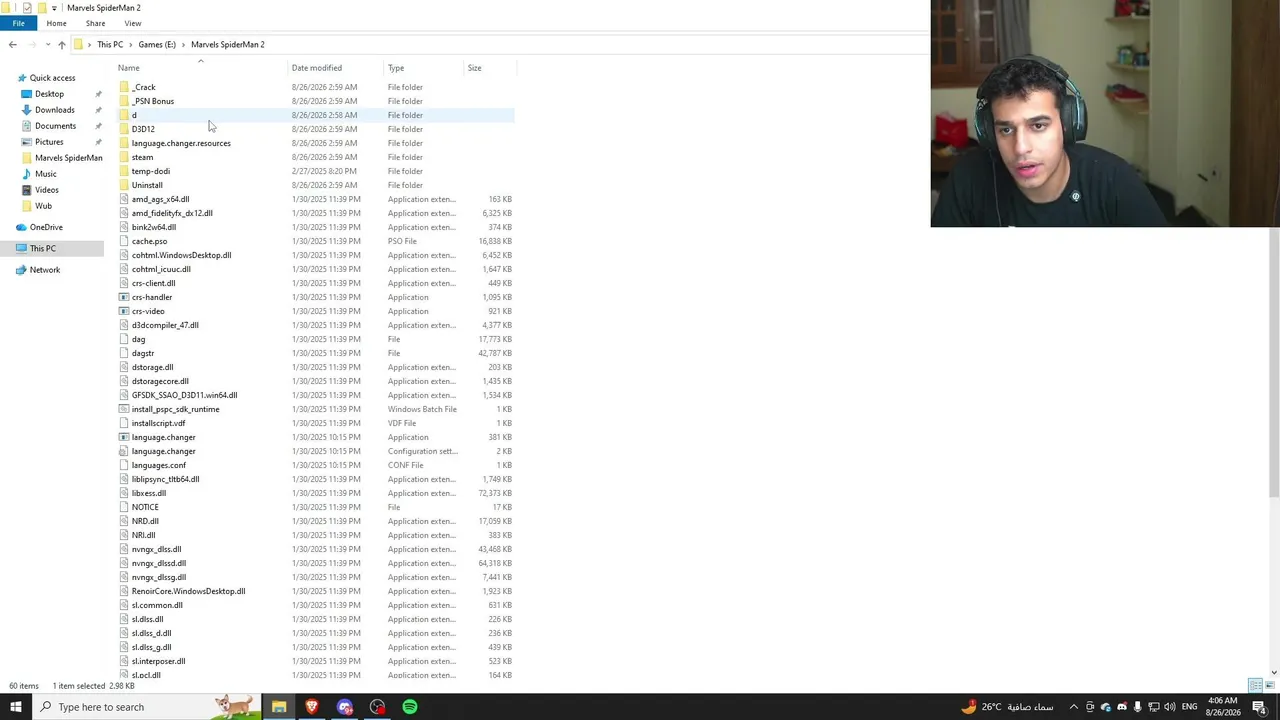Open the notifications action center

1259,707
